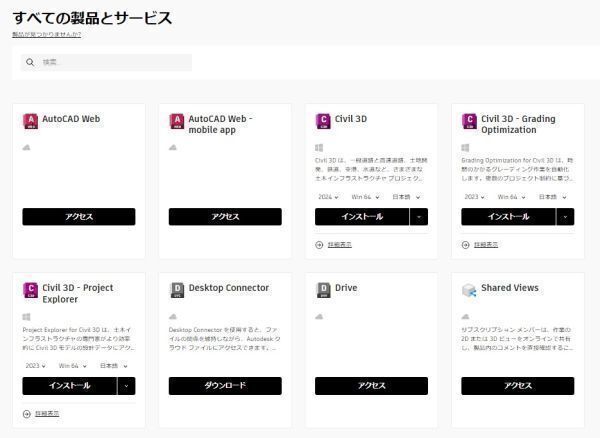Viewport: 600px width, 438px height.
Task: Click cloud platform icon under AutoCAD Web
Action: tap(26, 147)
